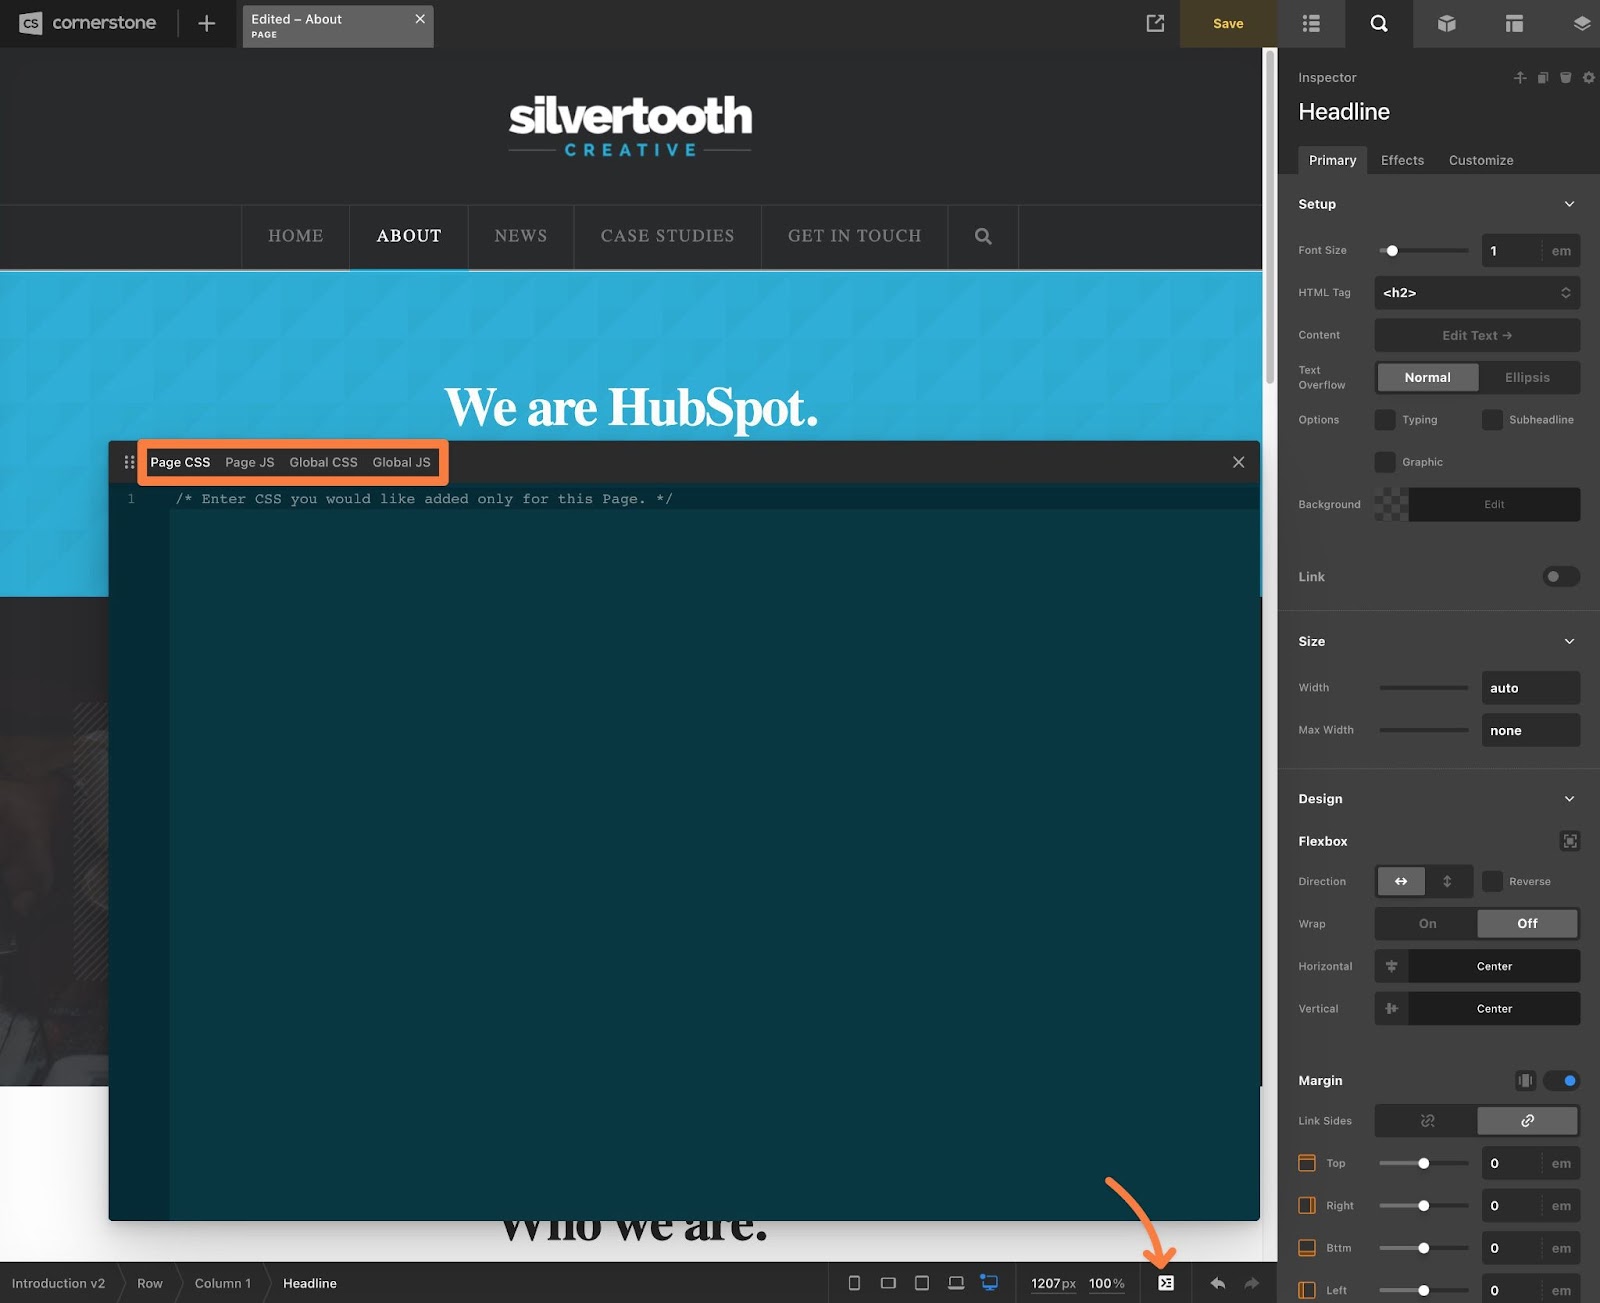Switch to the Effects tab
This screenshot has width=1600, height=1303.
(1402, 160)
